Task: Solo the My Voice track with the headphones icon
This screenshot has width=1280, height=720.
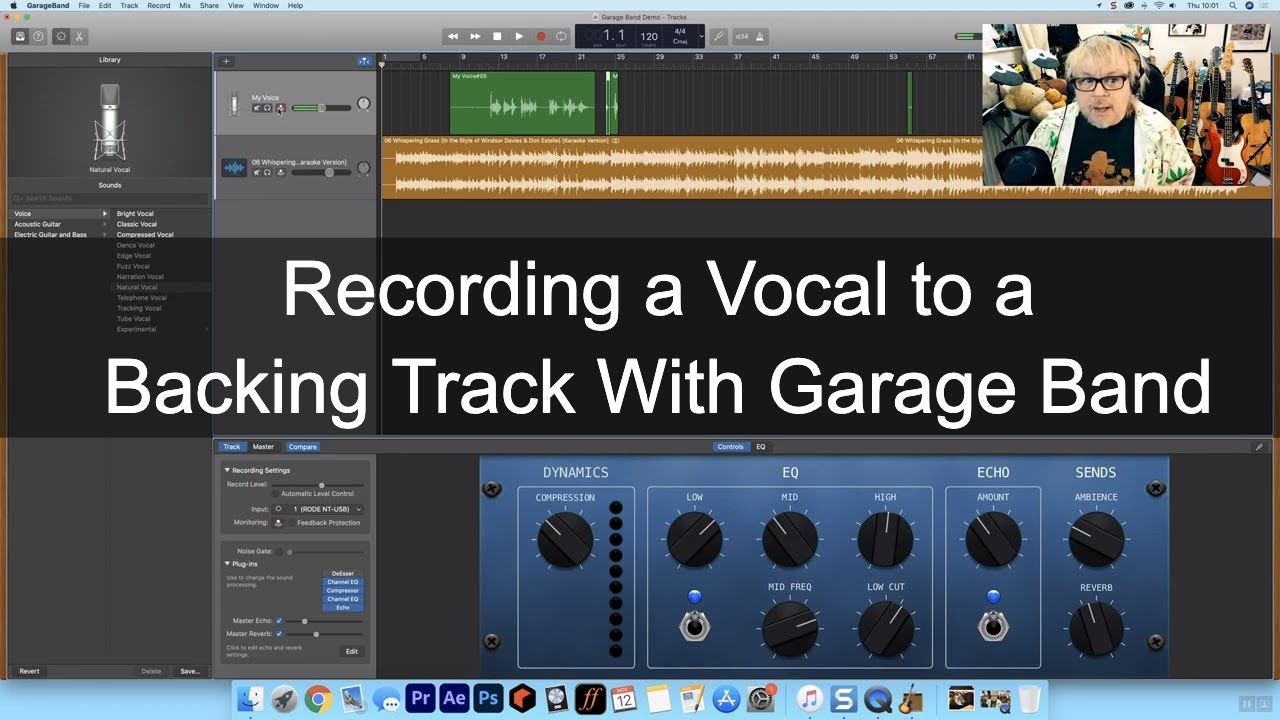Action: coord(267,107)
